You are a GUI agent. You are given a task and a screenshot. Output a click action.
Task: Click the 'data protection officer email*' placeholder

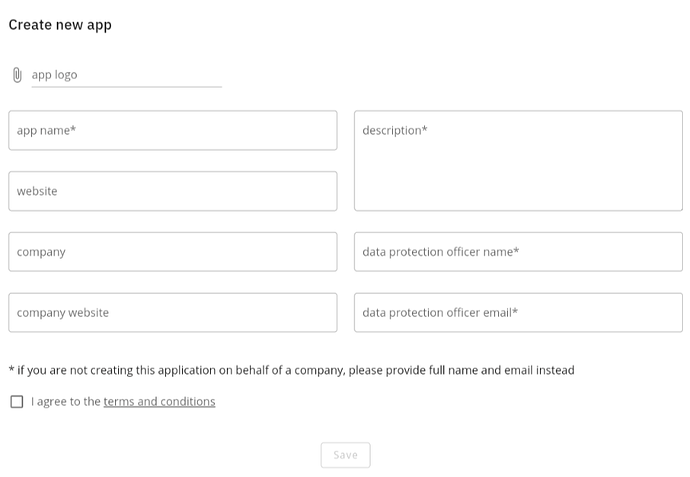(x=440, y=313)
